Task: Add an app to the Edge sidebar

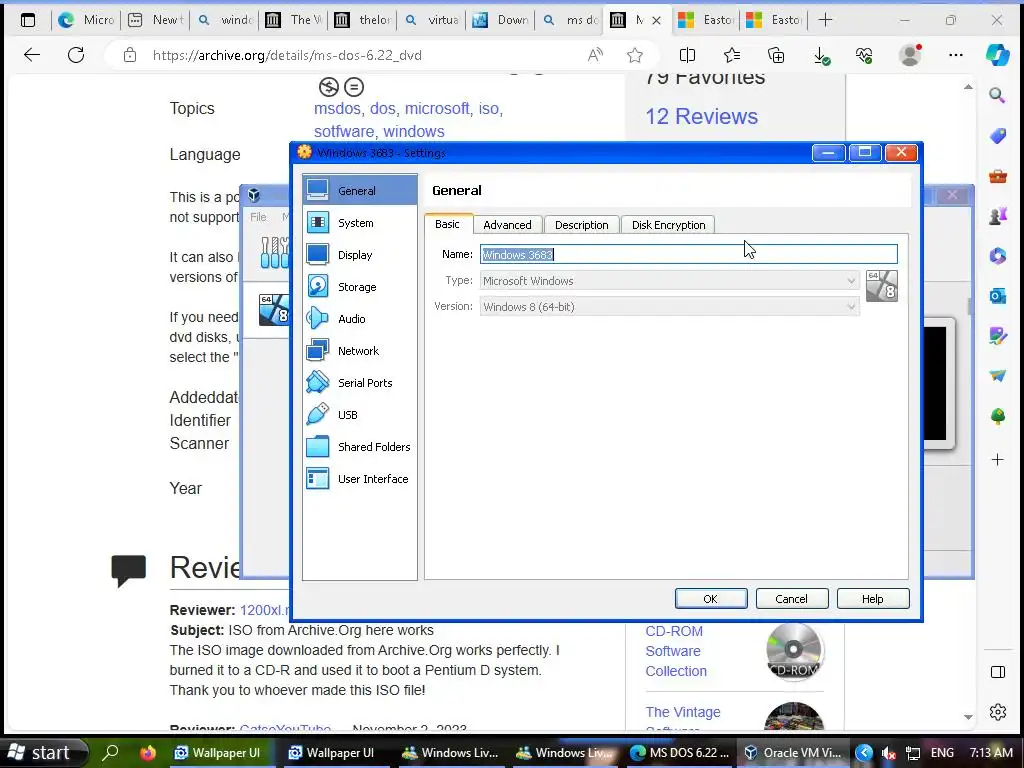Action: pyautogui.click(x=997, y=460)
